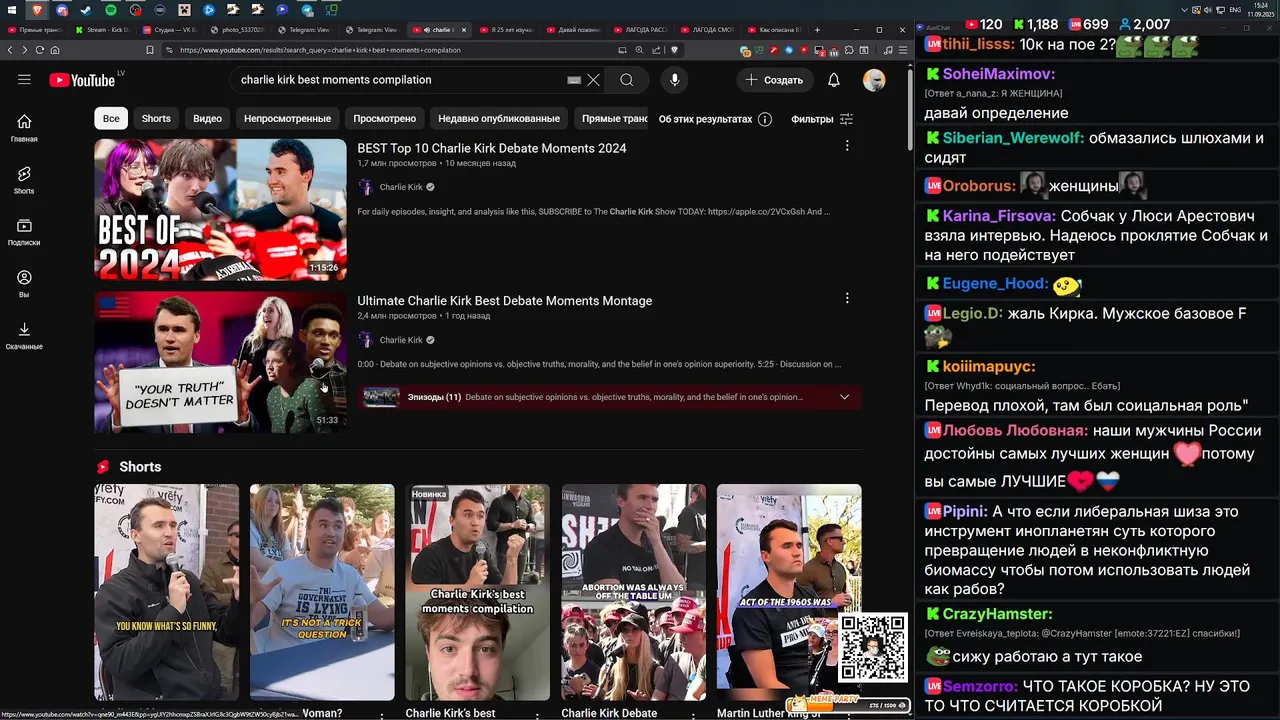Open Charlie Kirk channel under Ultimate Montage video

coord(401,340)
